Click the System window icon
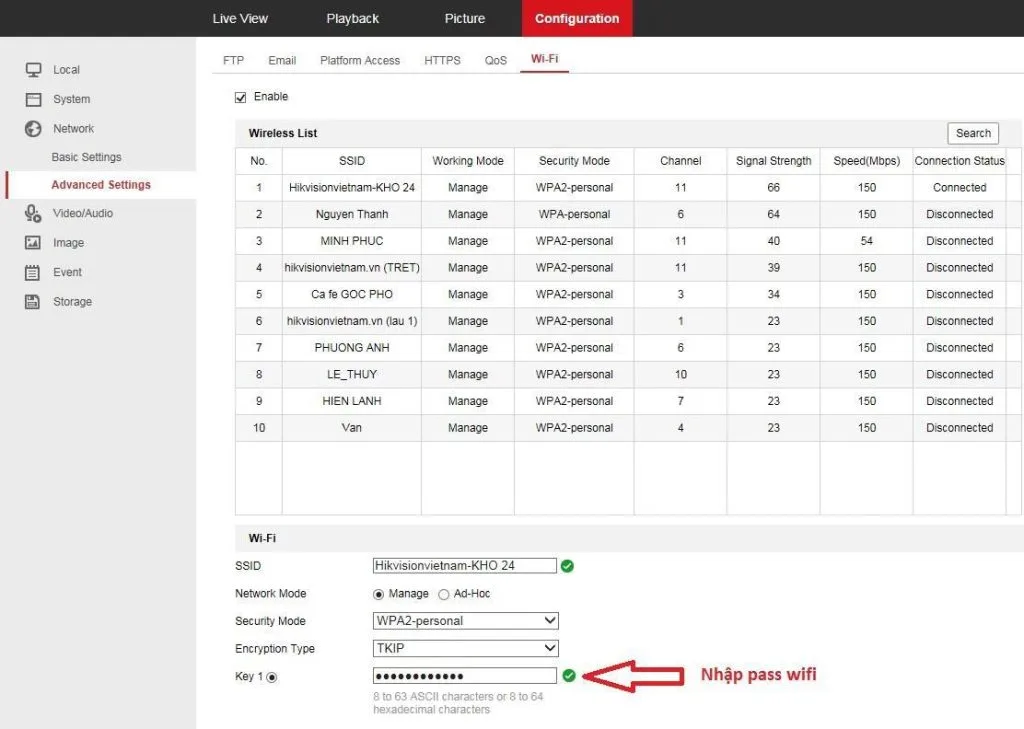Image resolution: width=1024 pixels, height=729 pixels. coord(33,99)
